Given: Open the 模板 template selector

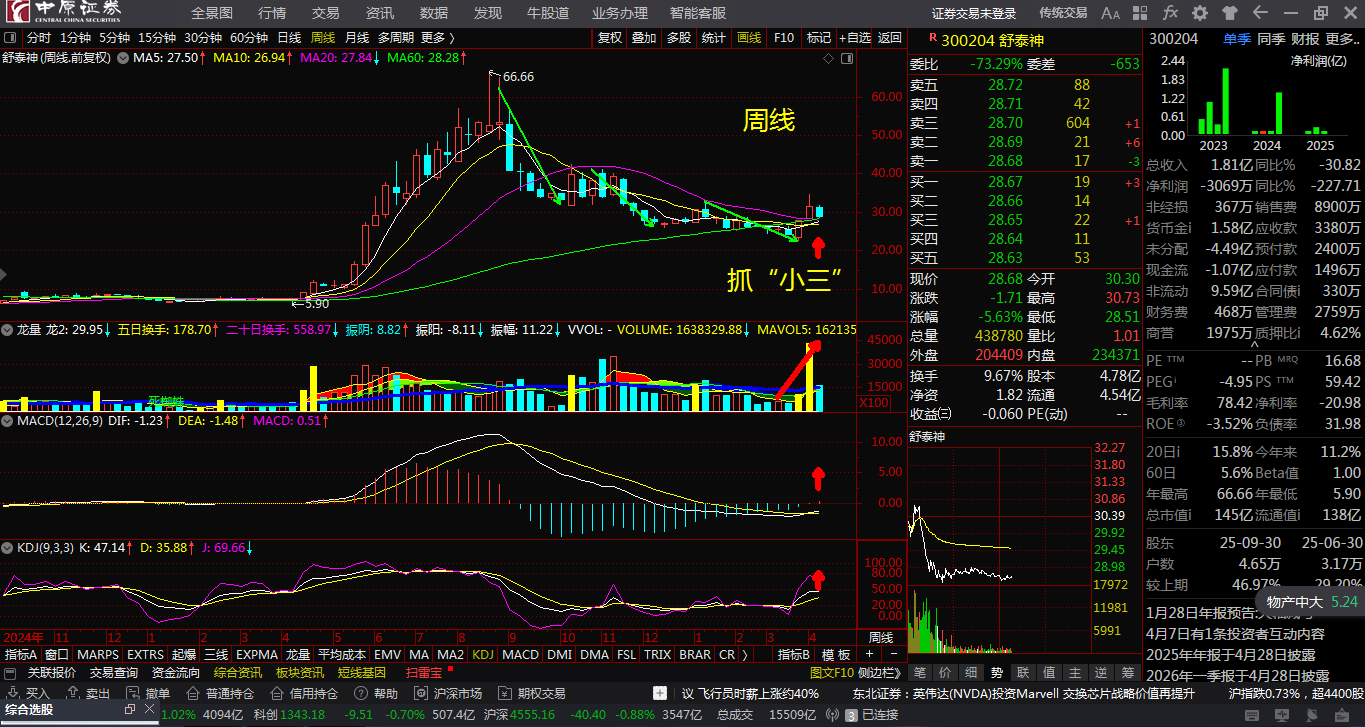Looking at the screenshot, I should click(836, 654).
